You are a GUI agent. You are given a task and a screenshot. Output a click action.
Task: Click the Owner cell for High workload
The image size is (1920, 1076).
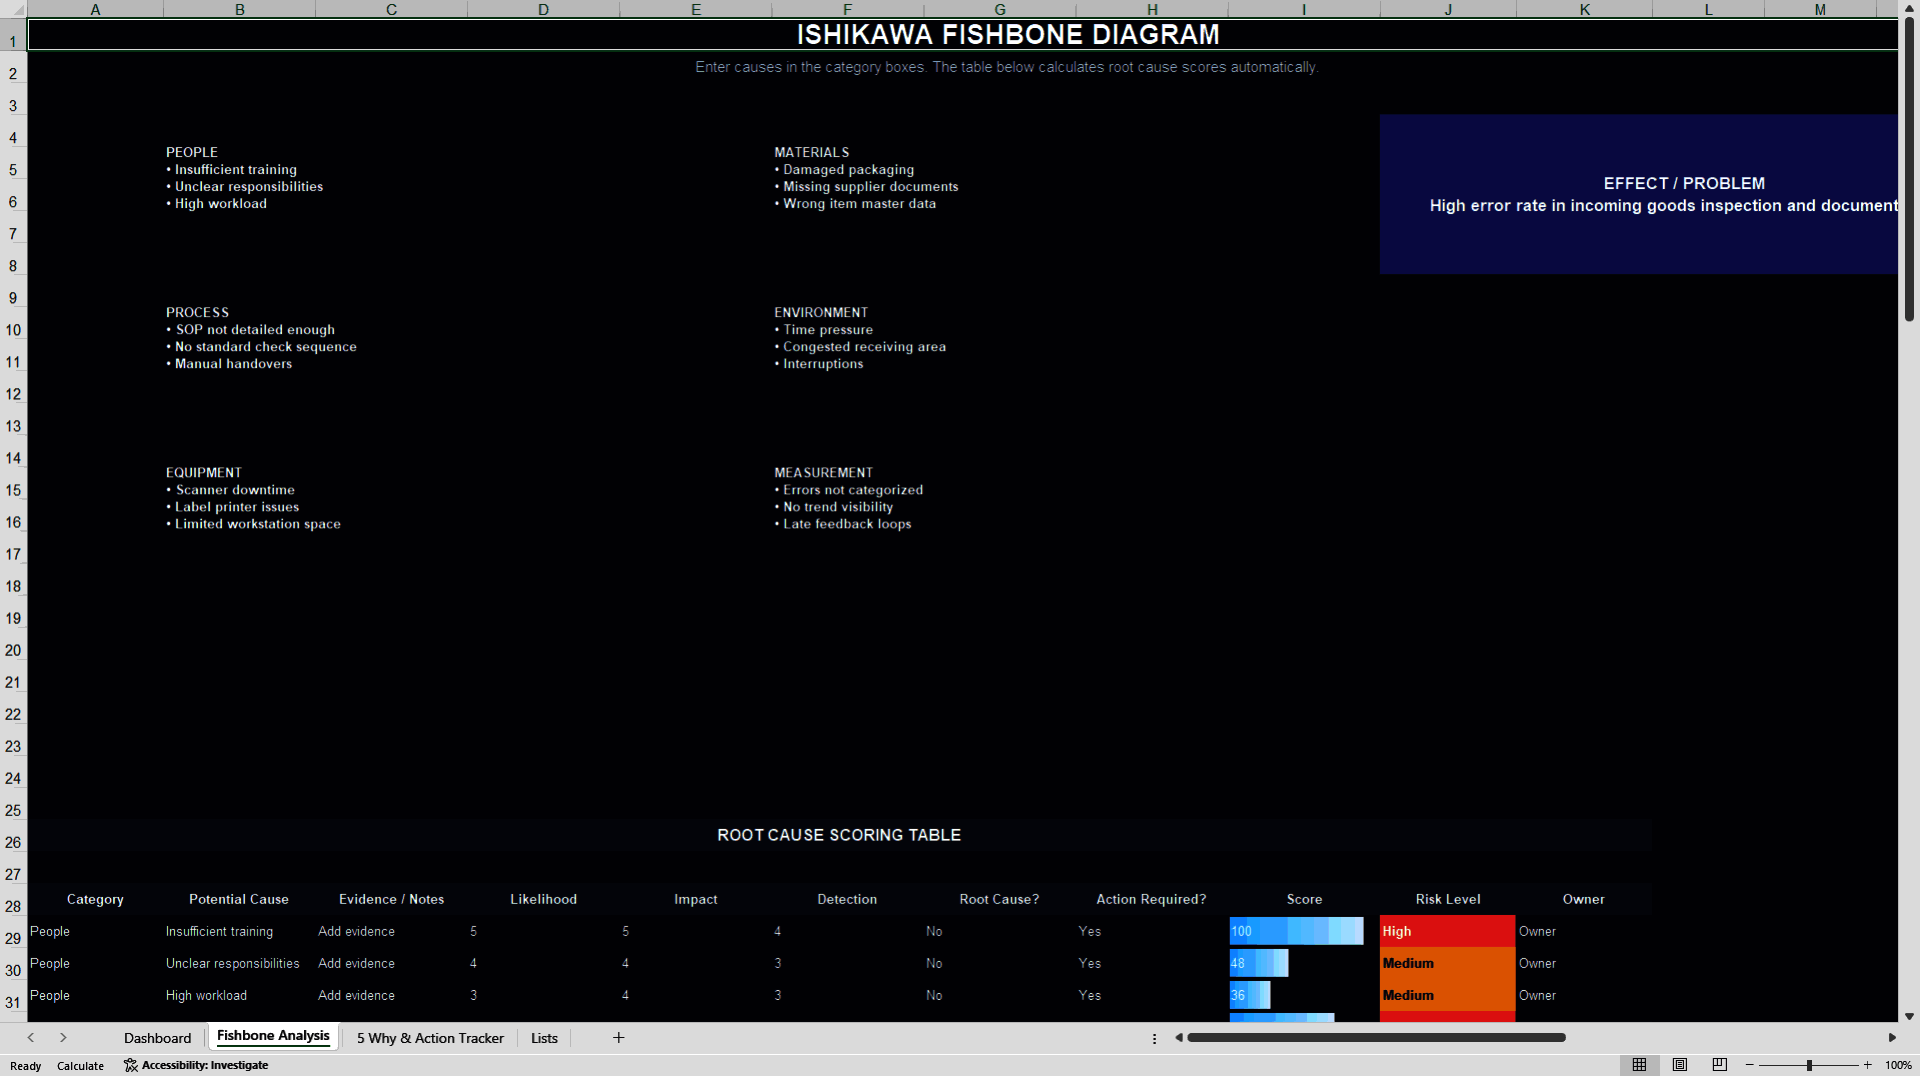1584,995
